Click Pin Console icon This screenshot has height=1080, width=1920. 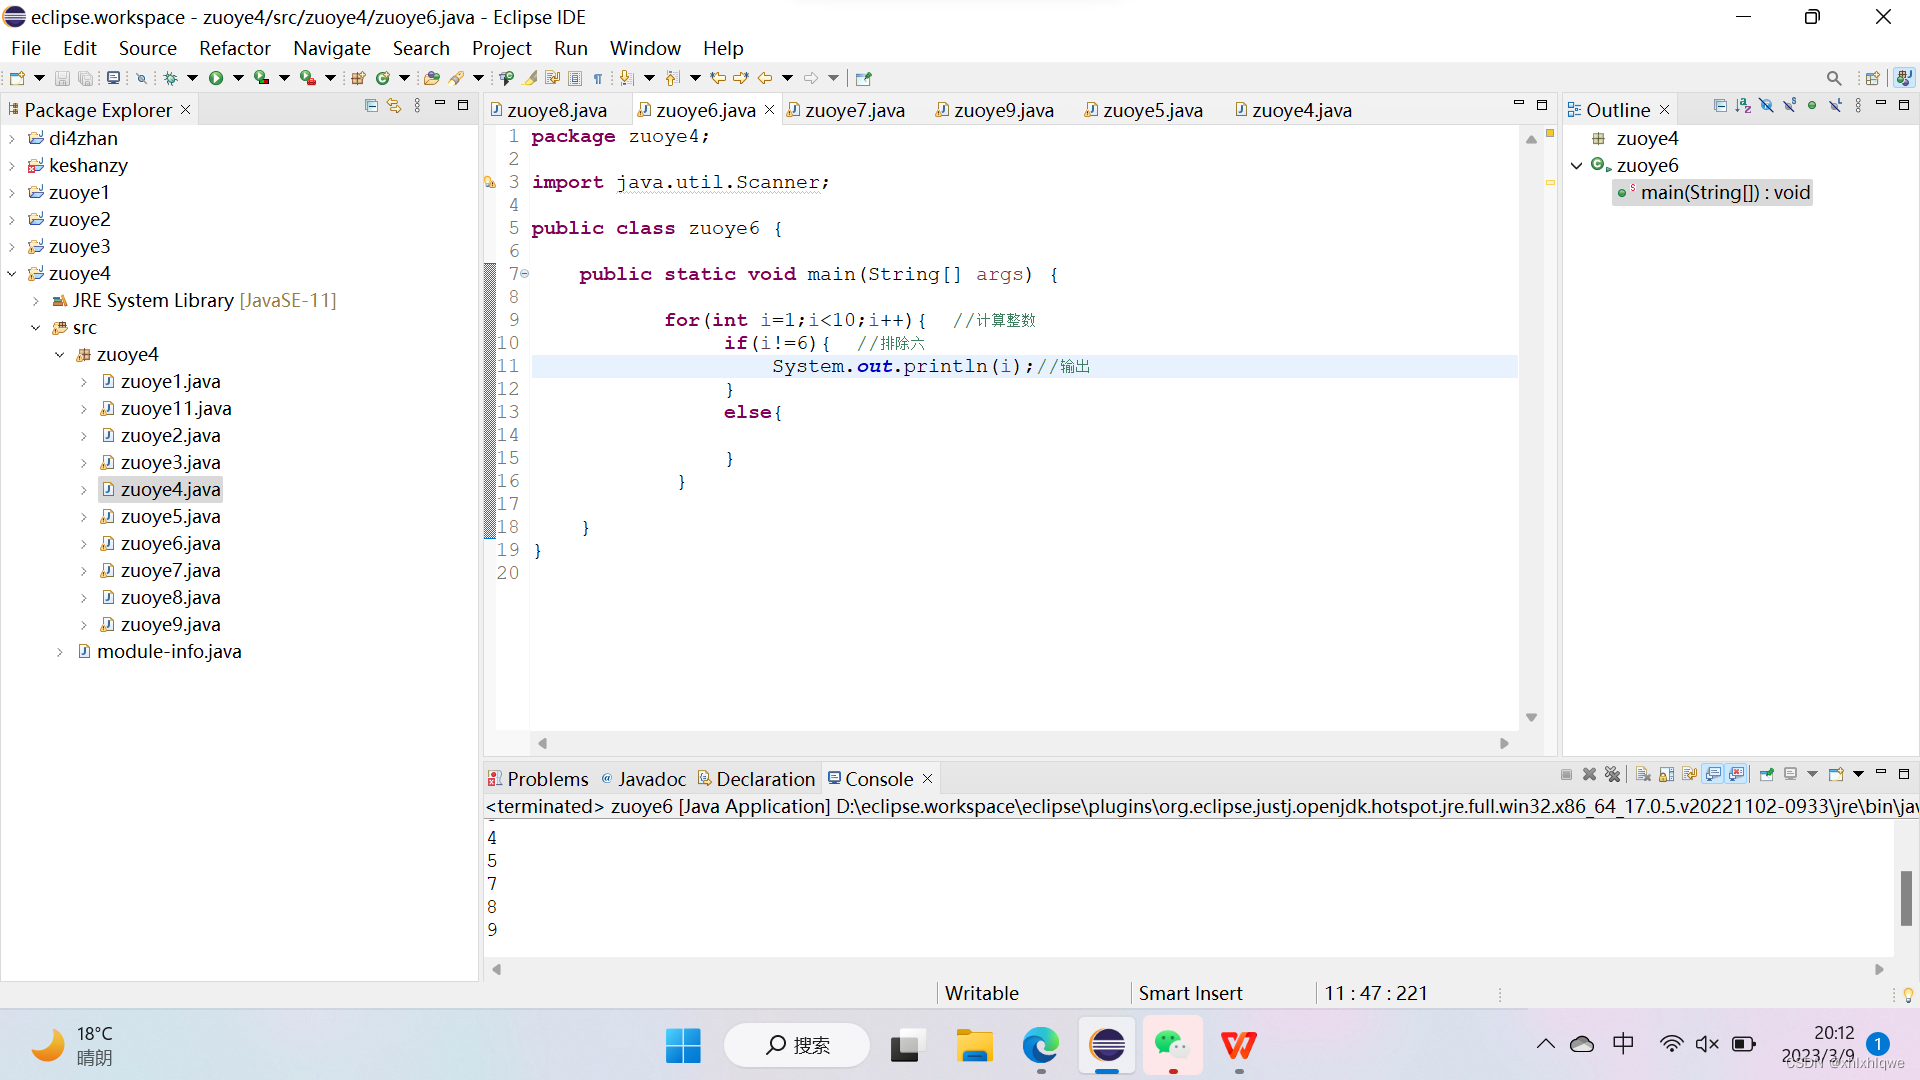tap(1767, 775)
